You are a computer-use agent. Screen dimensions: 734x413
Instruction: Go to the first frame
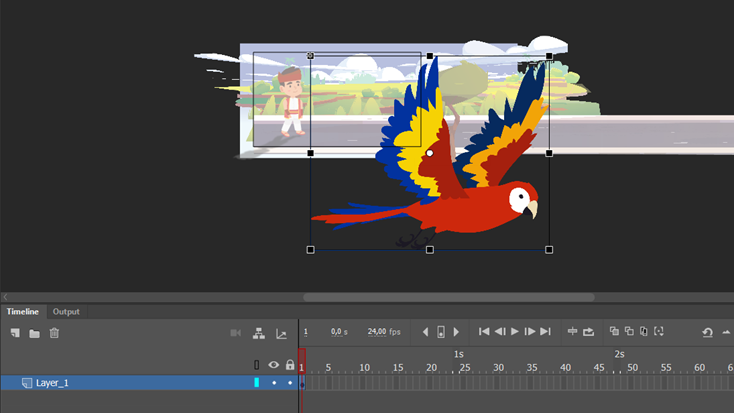pyautogui.click(x=484, y=332)
